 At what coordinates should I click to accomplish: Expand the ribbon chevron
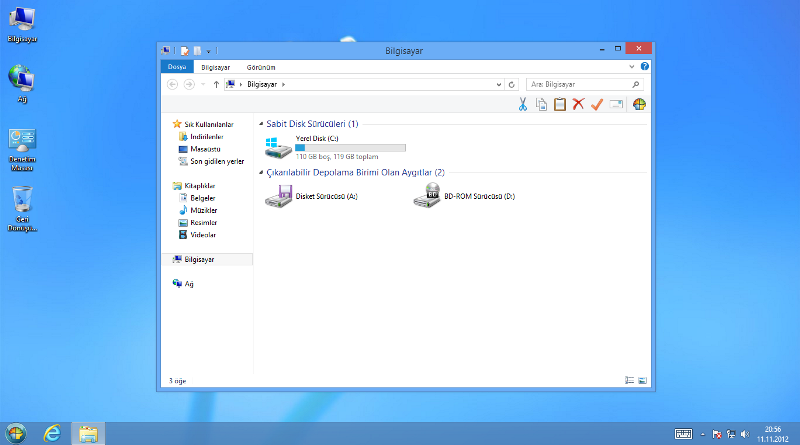click(632, 66)
